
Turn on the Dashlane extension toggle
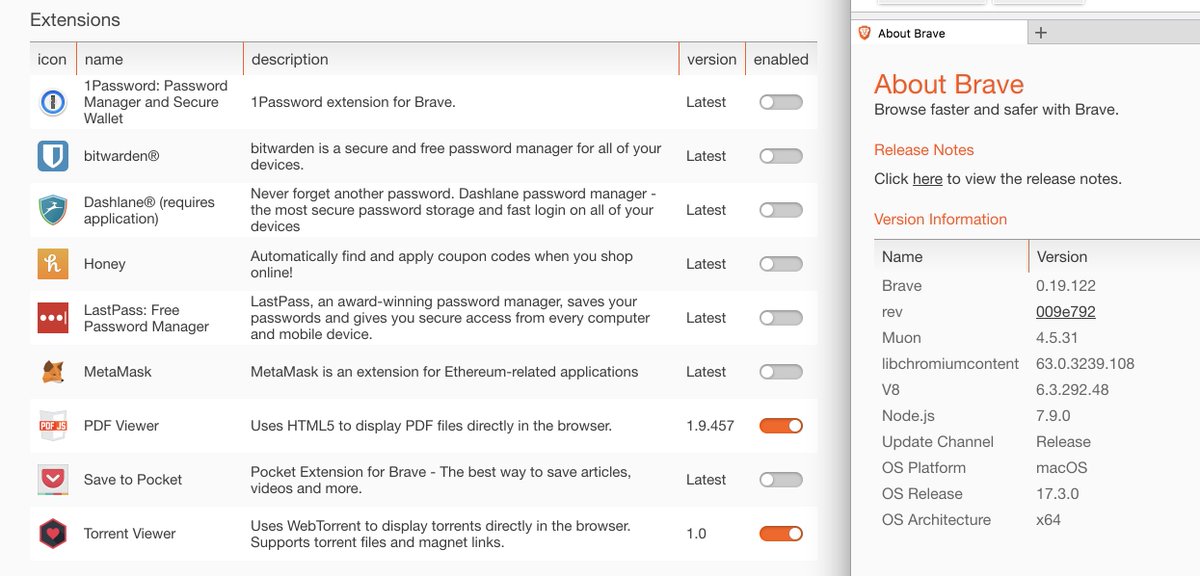click(x=781, y=210)
